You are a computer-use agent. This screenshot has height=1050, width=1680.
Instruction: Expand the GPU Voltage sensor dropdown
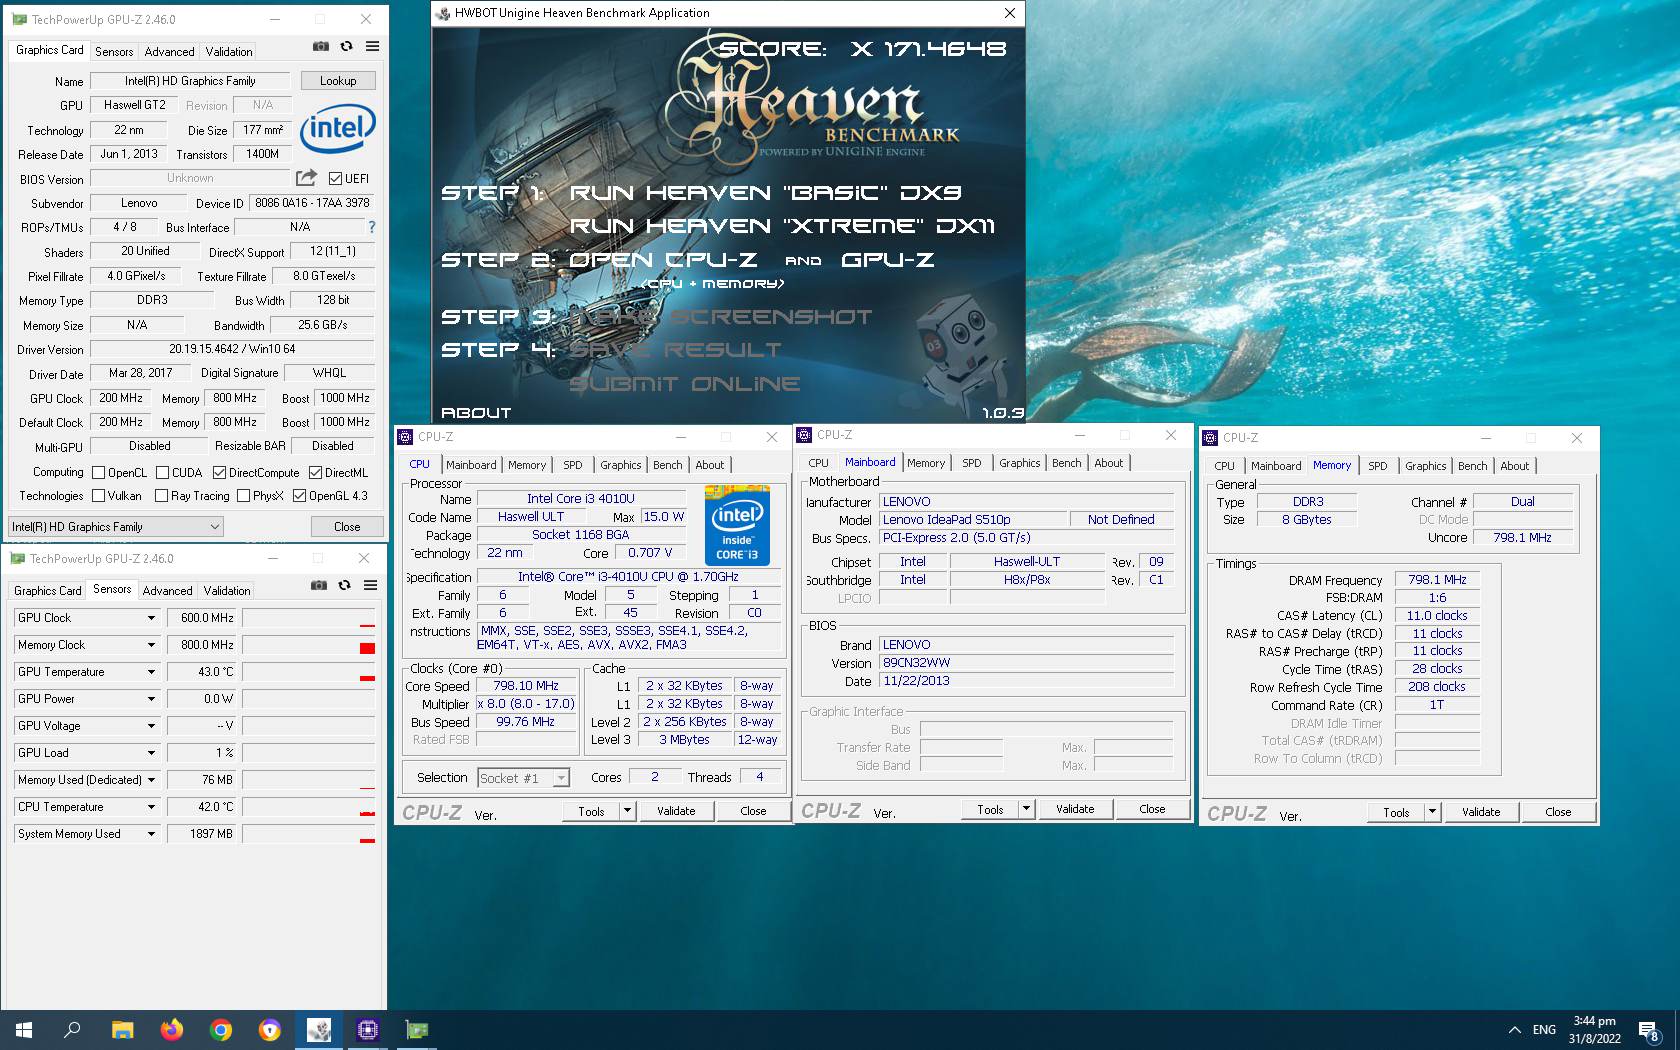(151, 726)
